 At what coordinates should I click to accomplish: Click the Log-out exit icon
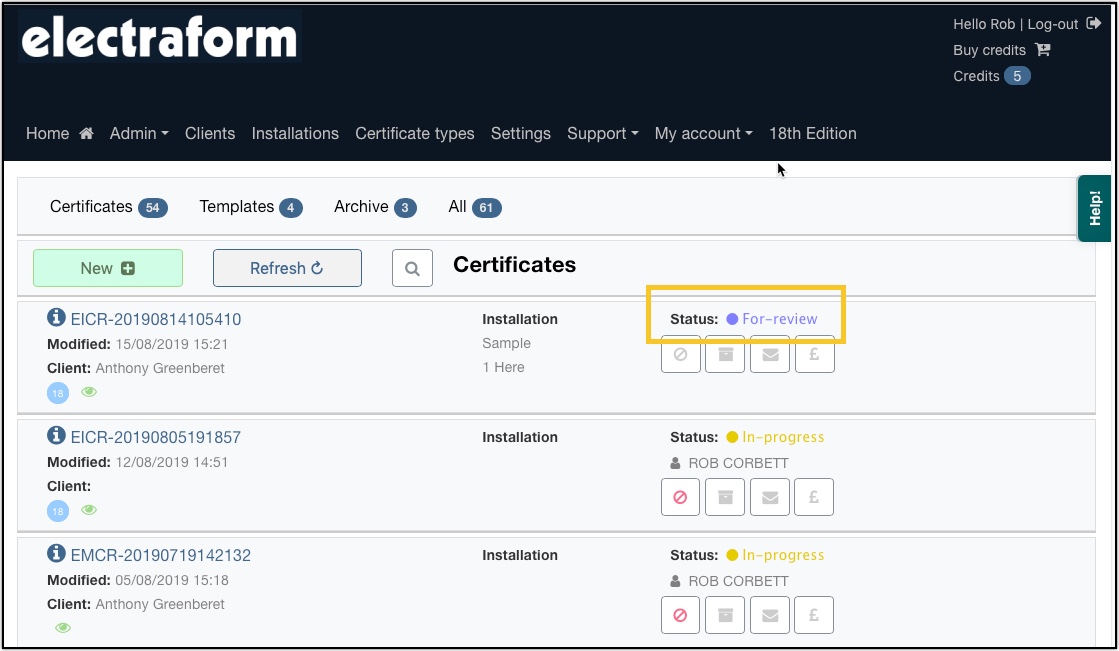pyautogui.click(x=1093, y=24)
